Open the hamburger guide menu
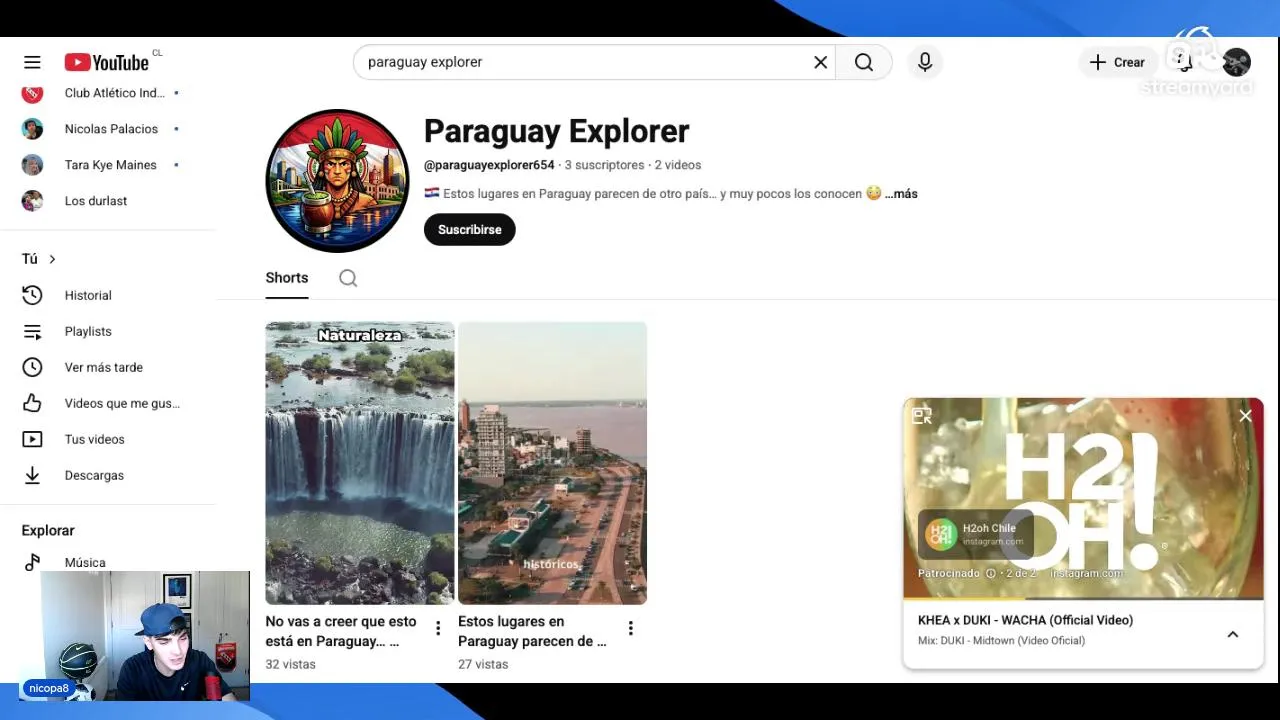1280x720 pixels. [32, 62]
